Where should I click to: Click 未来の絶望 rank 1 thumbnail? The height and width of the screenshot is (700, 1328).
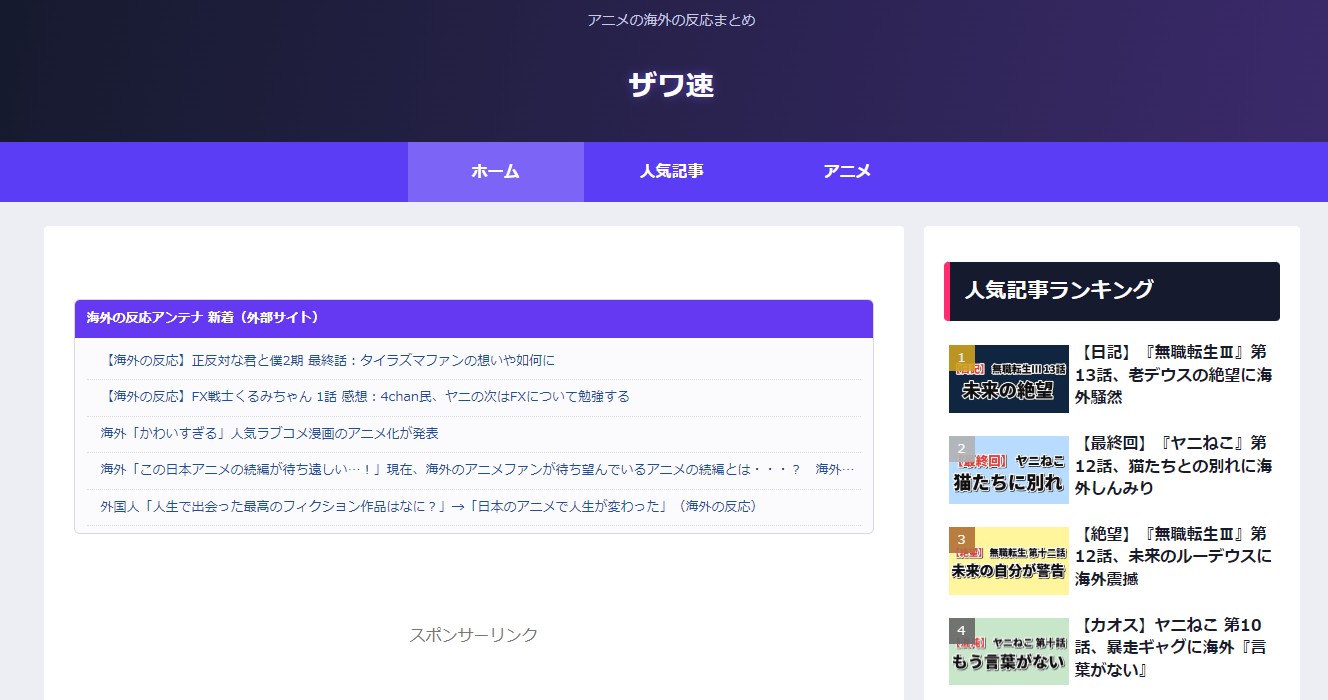click(x=1008, y=379)
